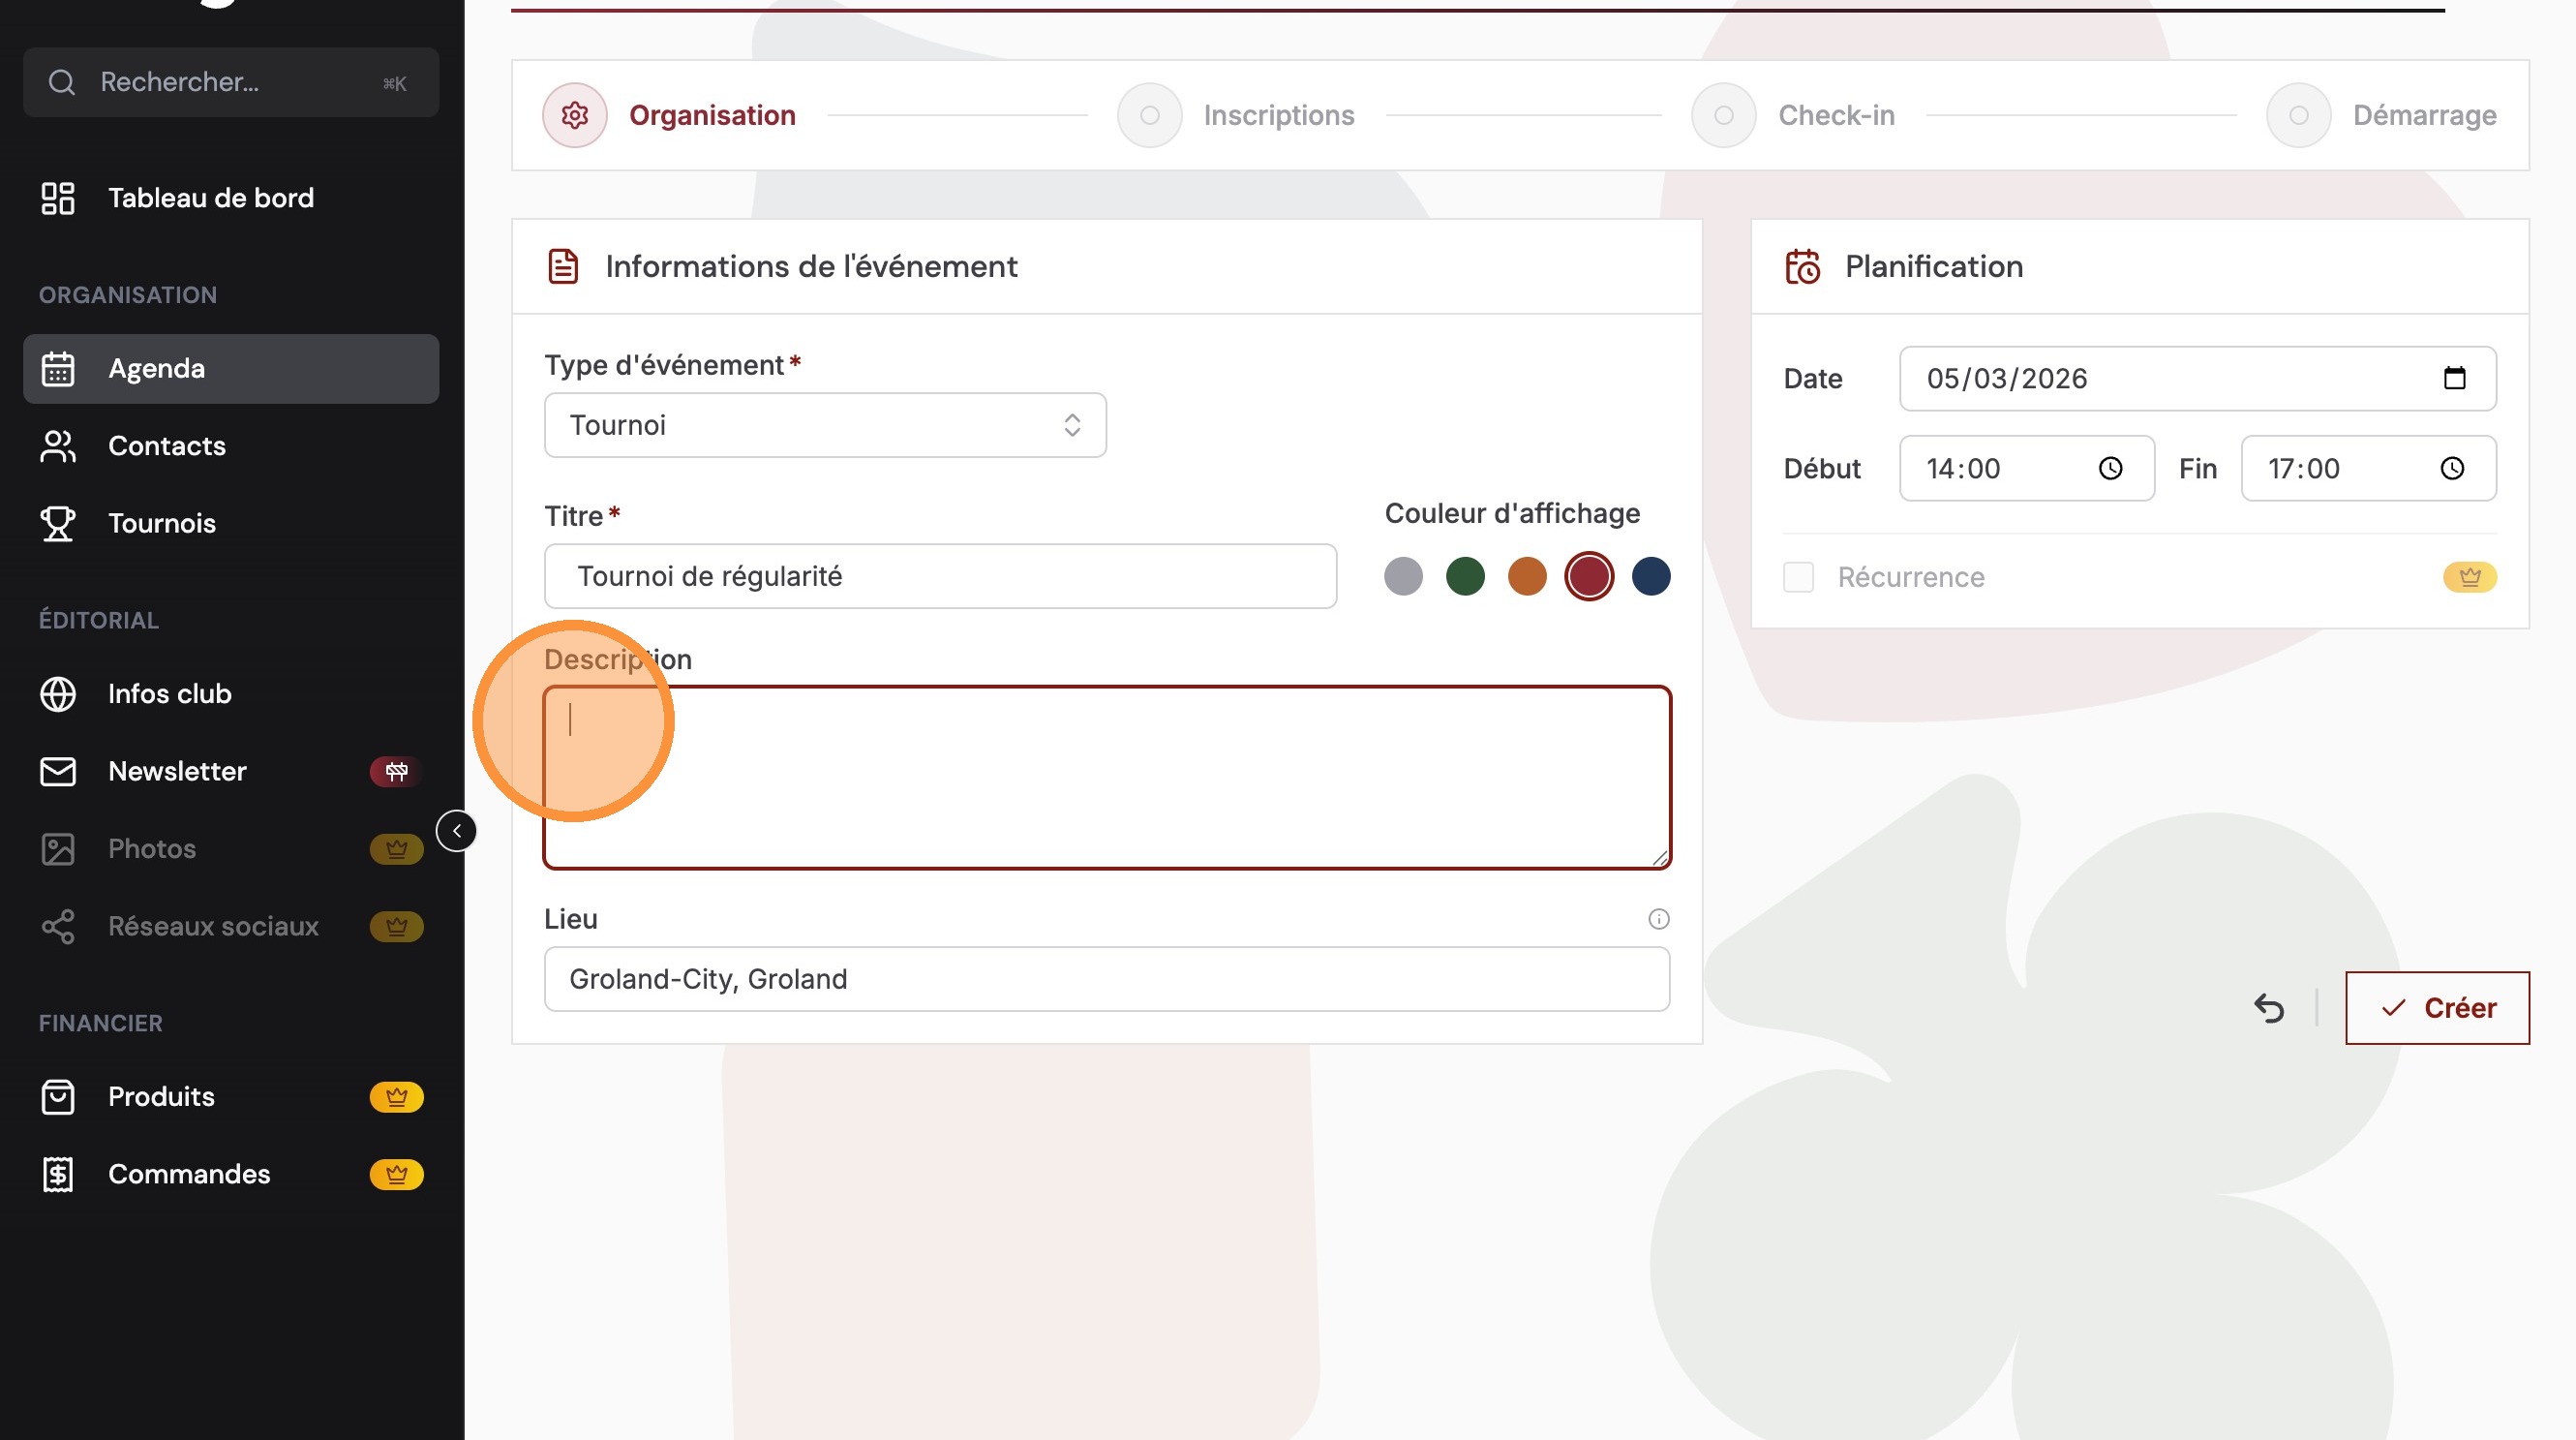Click the clock icon in Fin field
This screenshot has width=2576, height=1440.
pyautogui.click(x=2452, y=468)
